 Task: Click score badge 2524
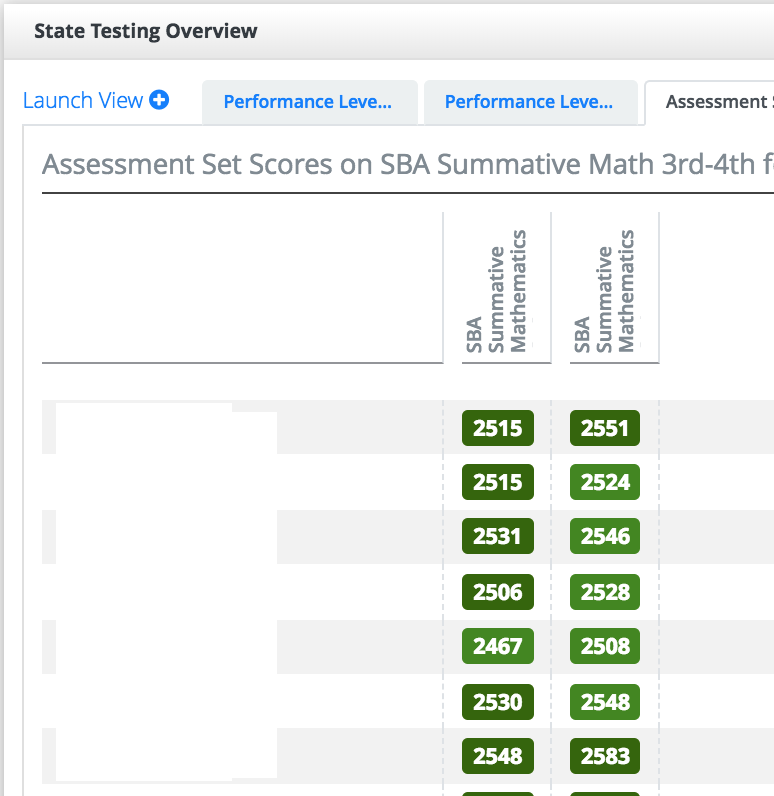tap(604, 482)
